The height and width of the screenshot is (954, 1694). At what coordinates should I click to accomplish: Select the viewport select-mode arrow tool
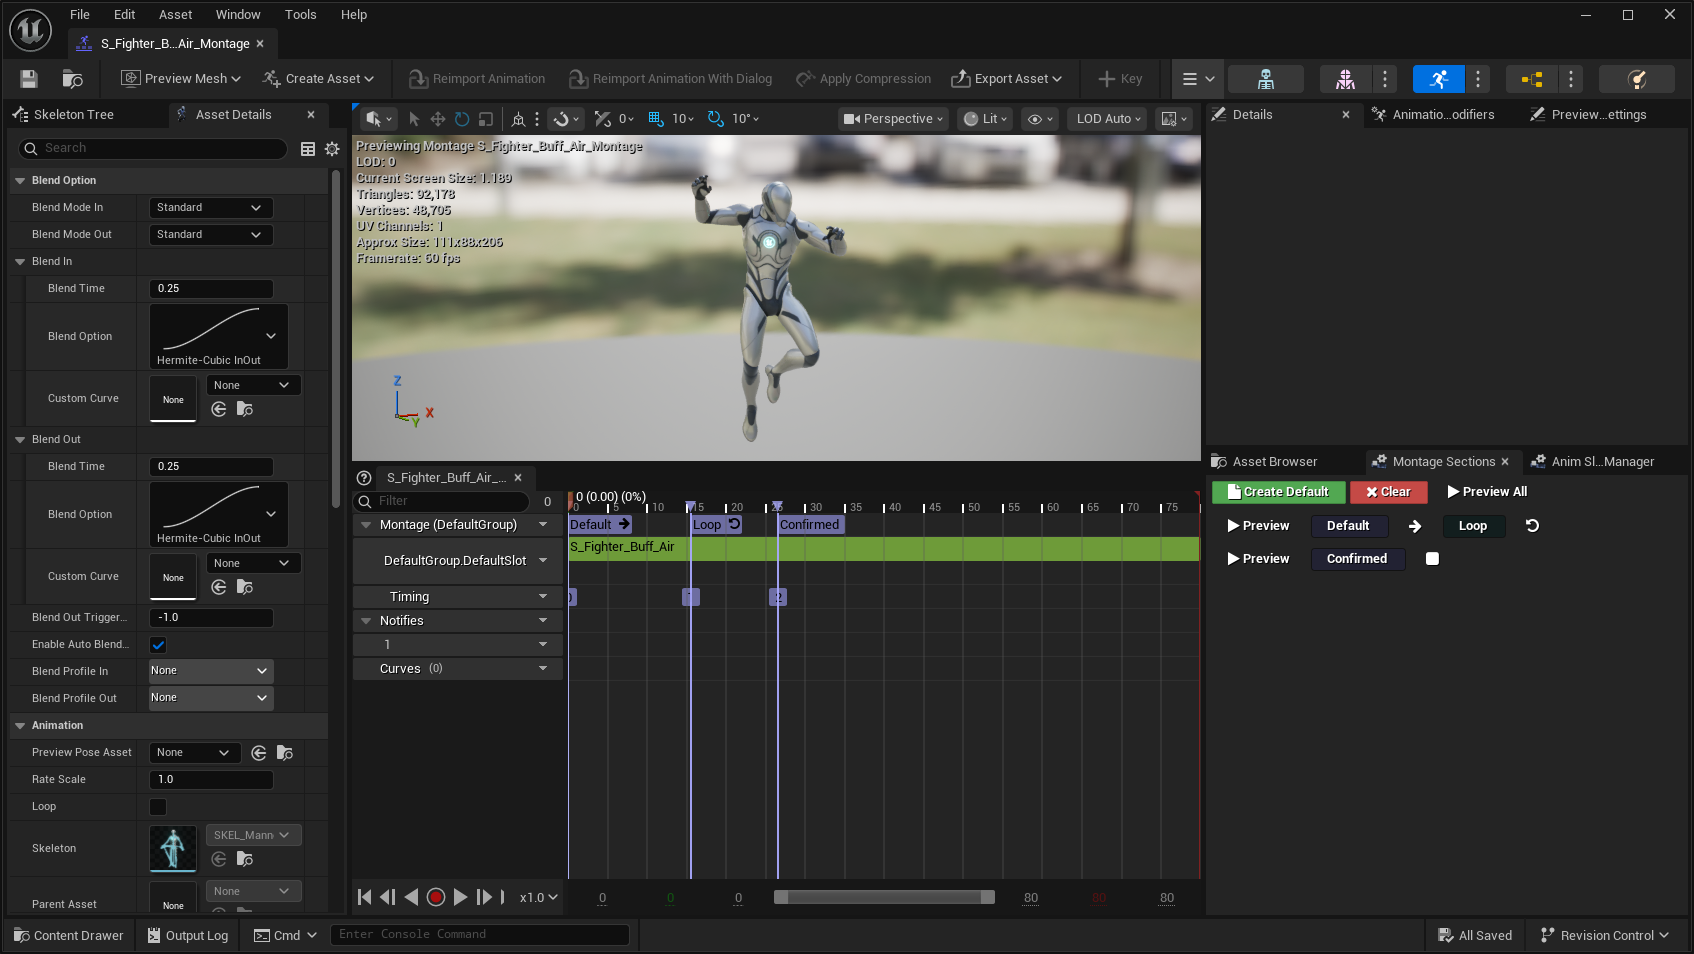[x=414, y=119]
